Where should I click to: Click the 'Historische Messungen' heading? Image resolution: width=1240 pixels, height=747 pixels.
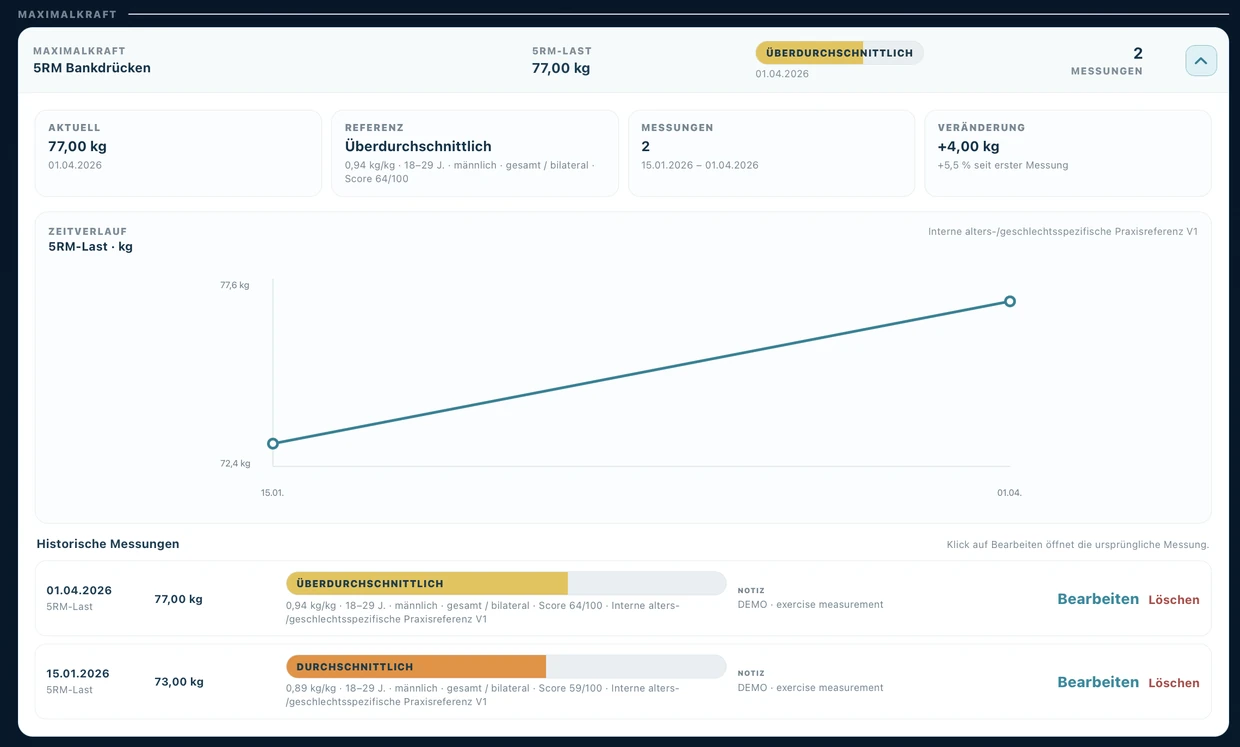108,544
